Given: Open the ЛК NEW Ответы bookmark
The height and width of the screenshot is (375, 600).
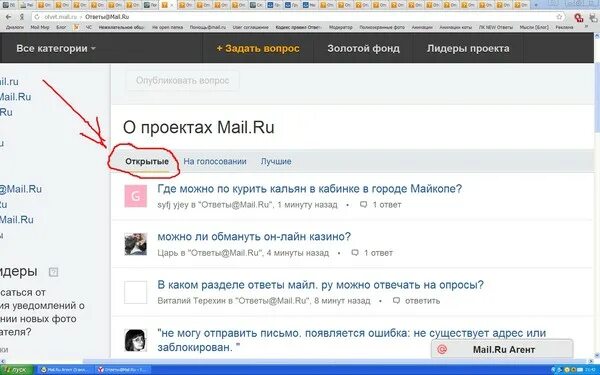Looking at the screenshot, I should [496, 27].
